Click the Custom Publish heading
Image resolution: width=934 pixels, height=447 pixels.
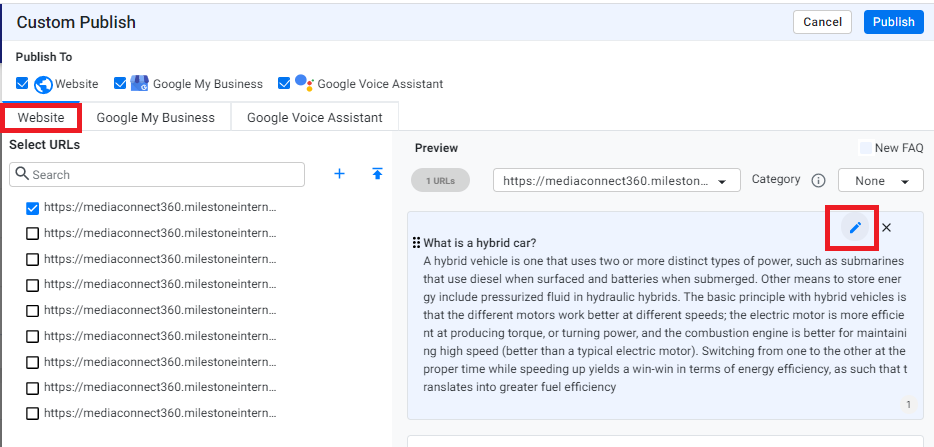[76, 22]
